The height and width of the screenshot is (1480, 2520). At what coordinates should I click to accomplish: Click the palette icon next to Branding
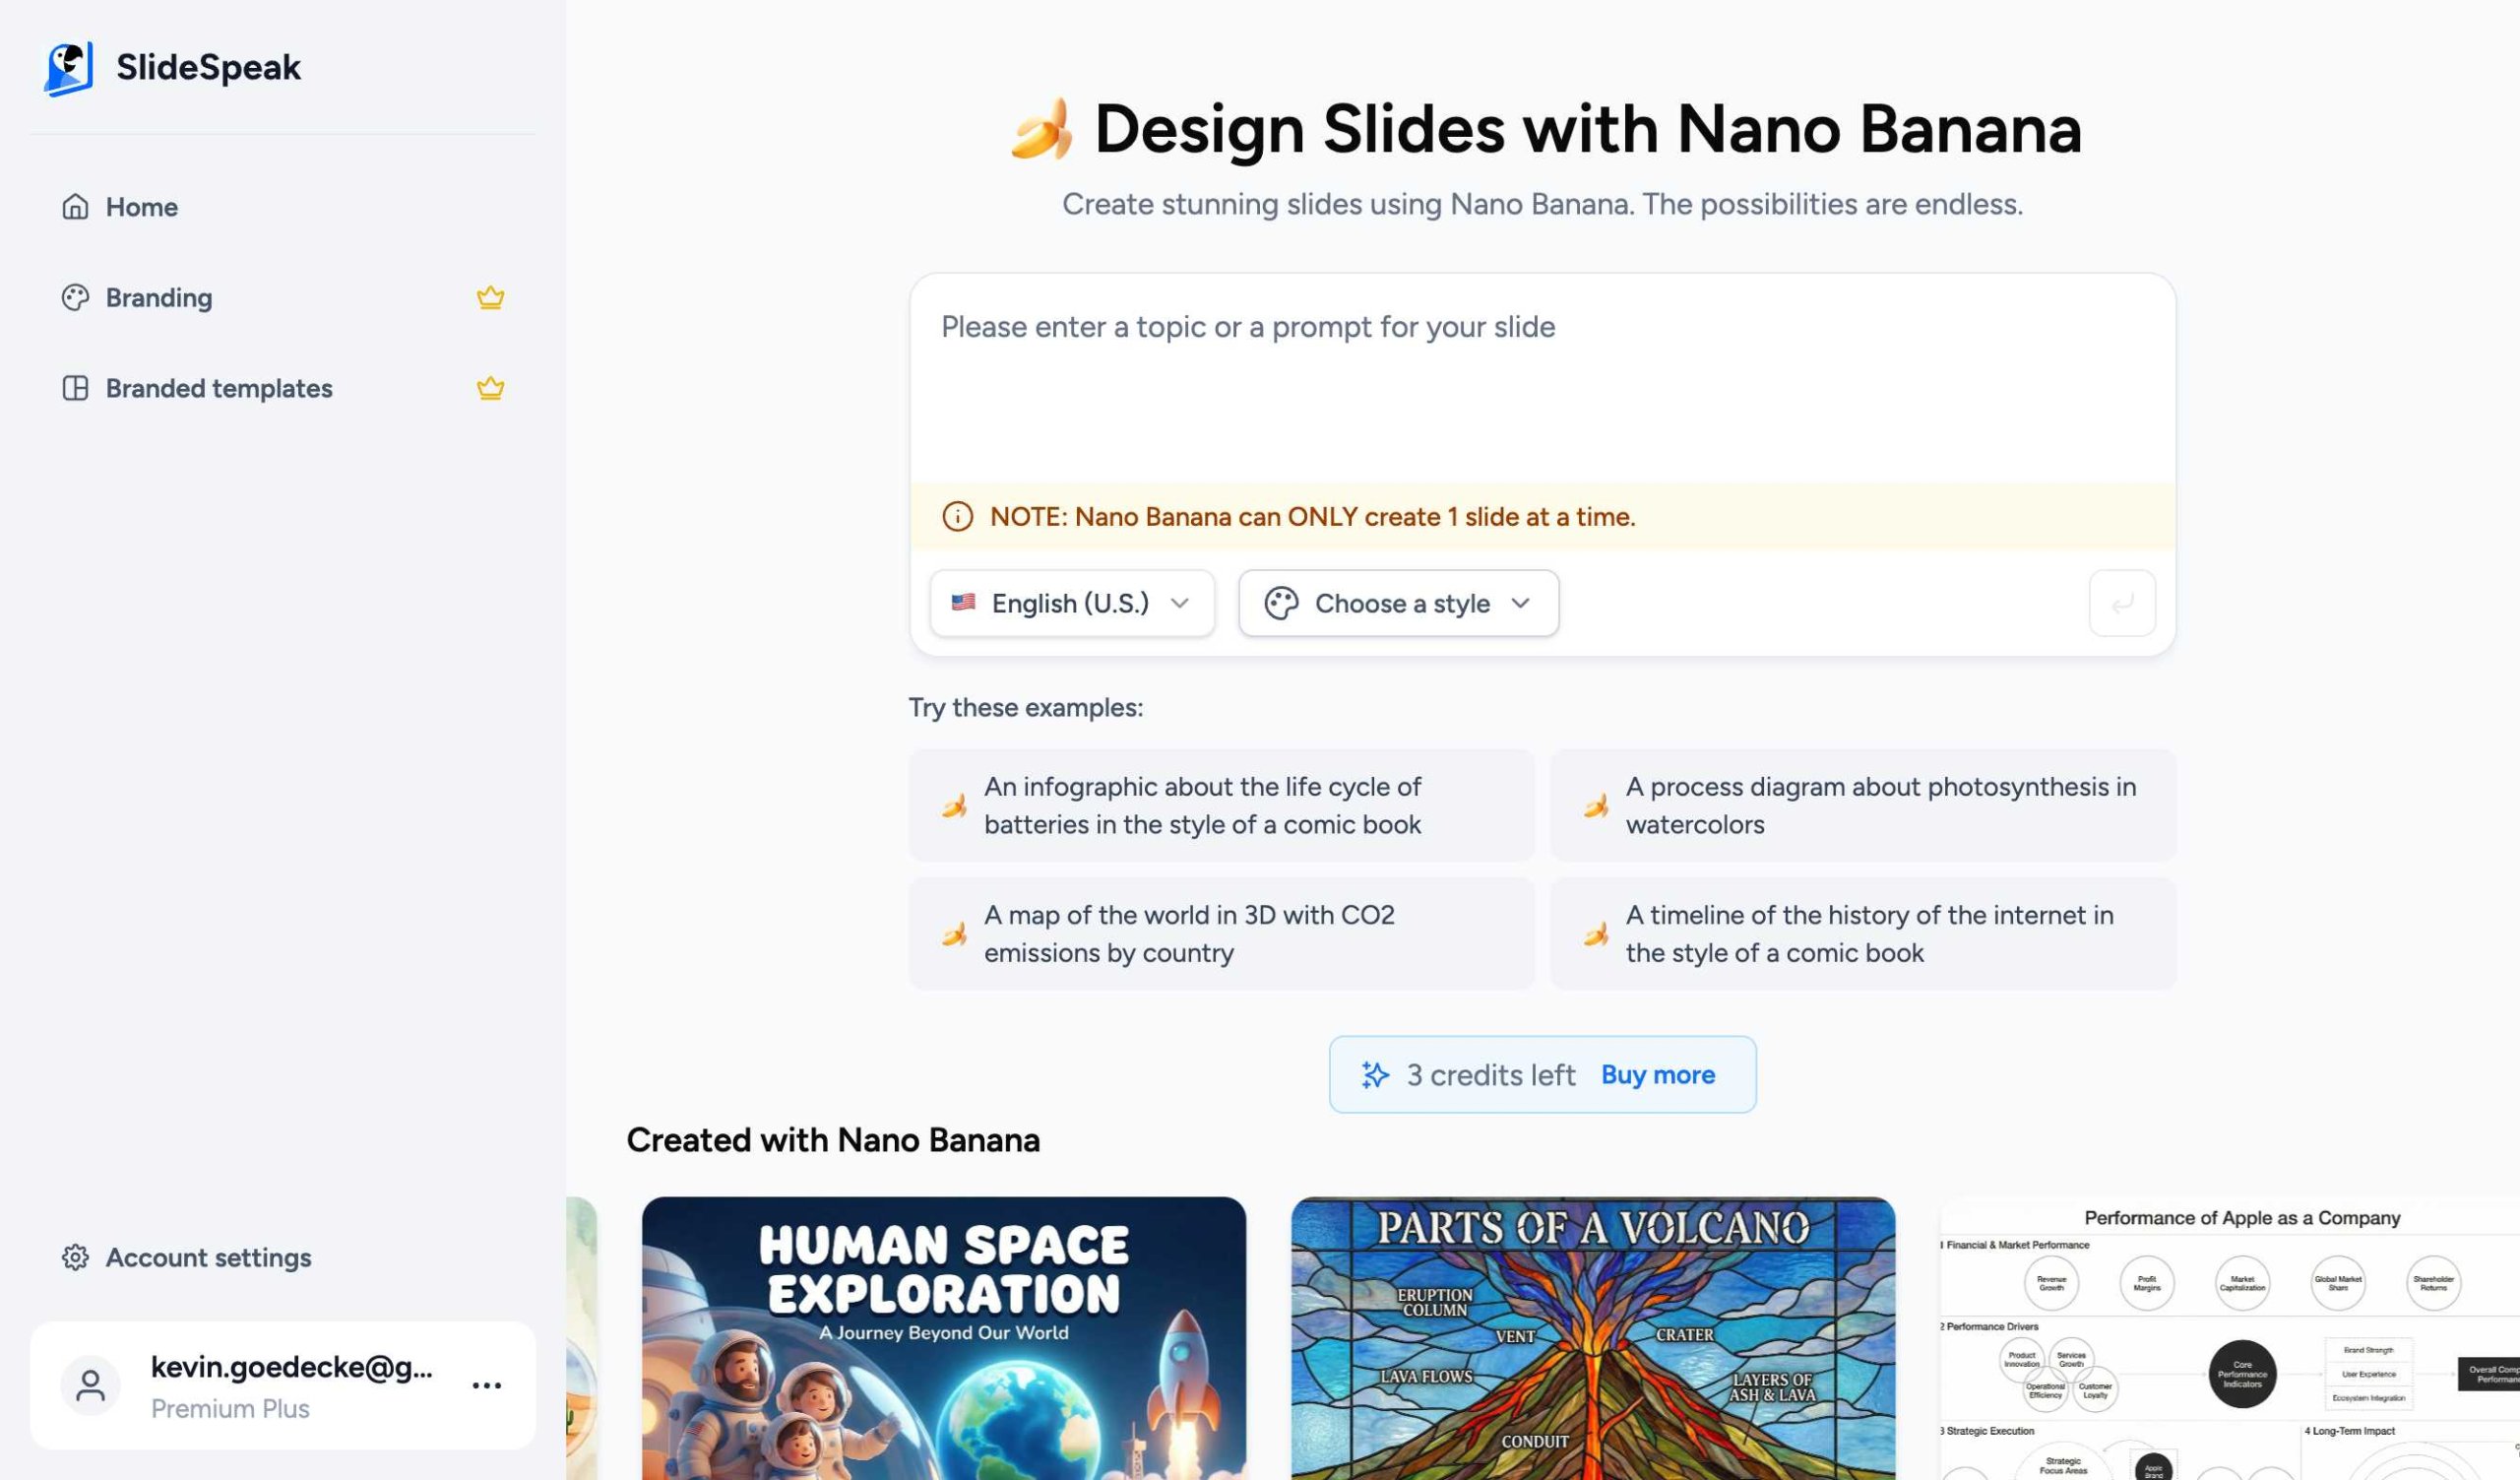point(75,297)
